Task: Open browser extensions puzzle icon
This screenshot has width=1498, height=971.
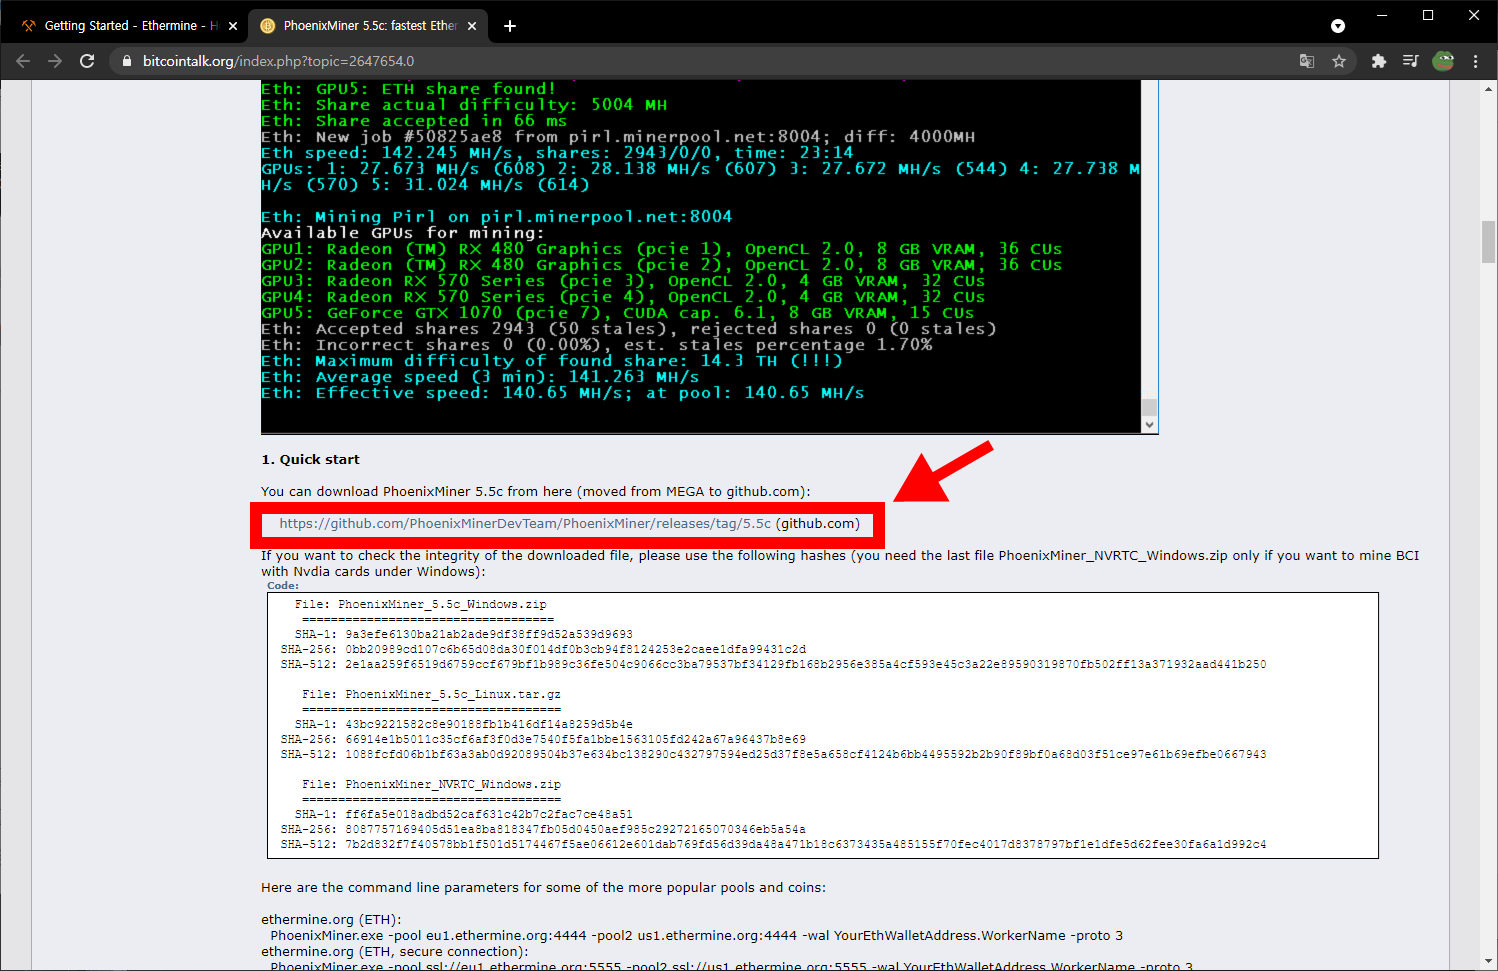Action: click(x=1379, y=61)
